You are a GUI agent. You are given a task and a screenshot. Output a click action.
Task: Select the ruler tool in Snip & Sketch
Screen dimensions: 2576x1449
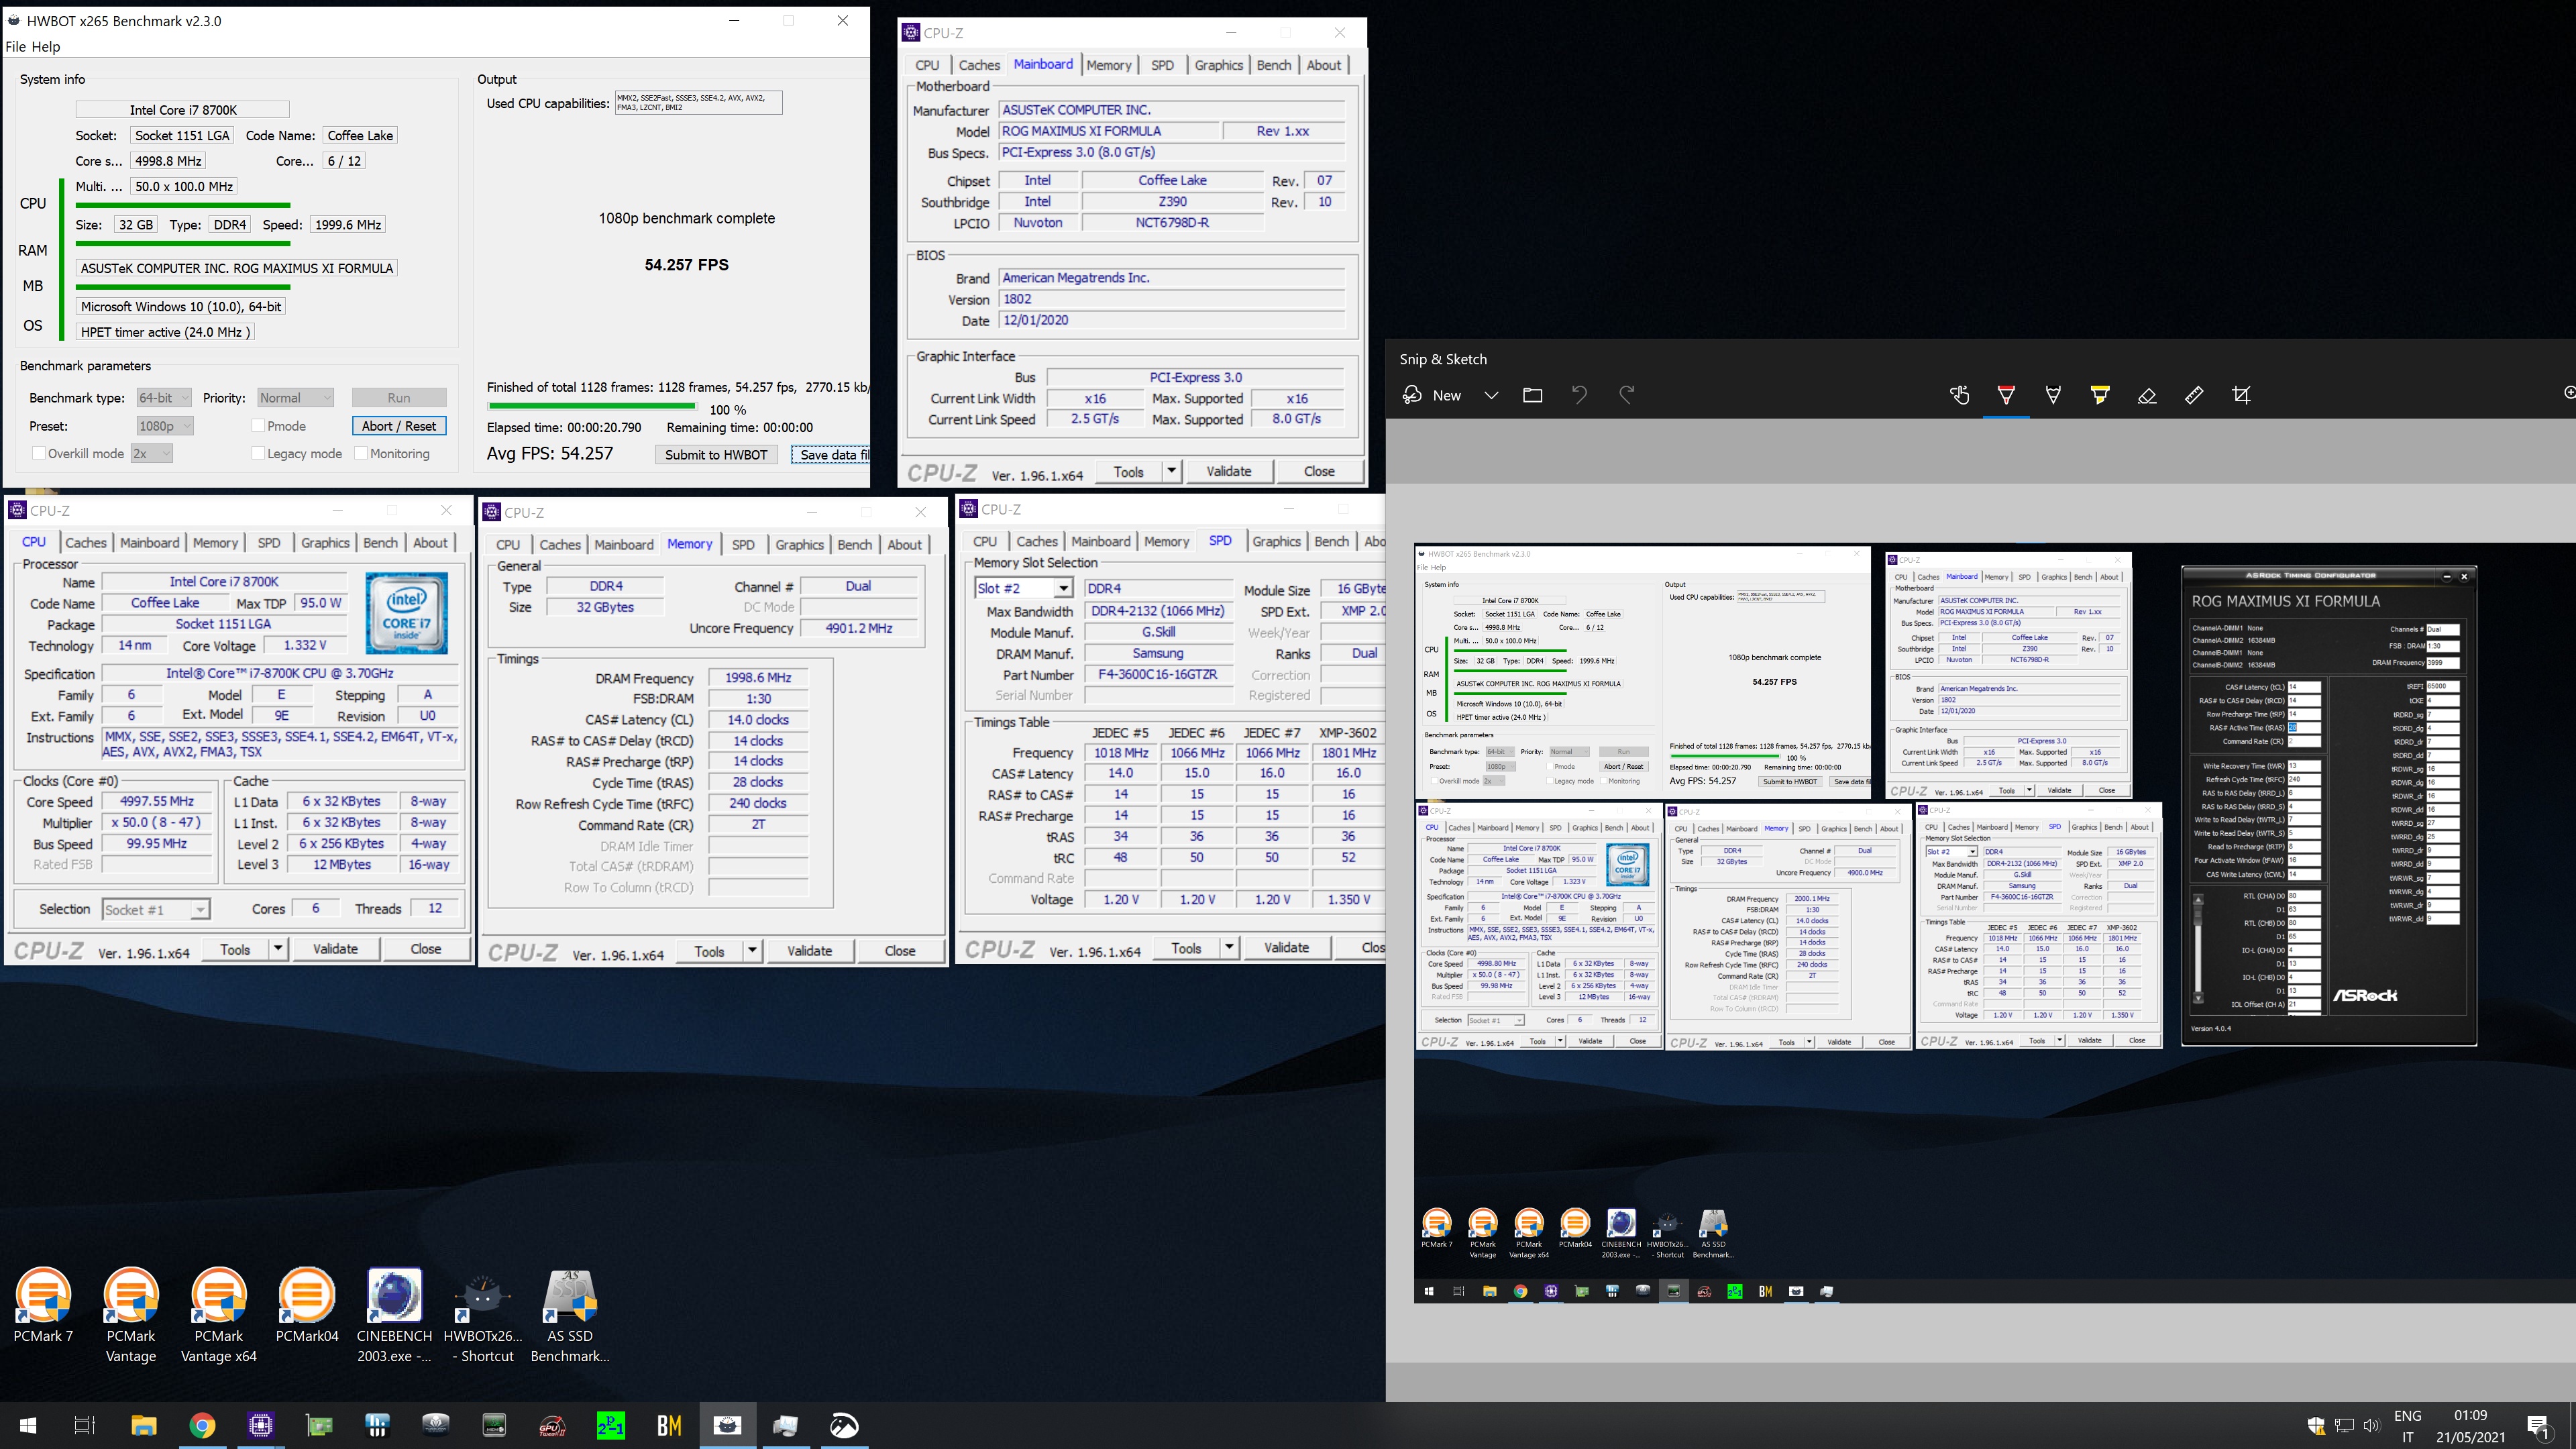[x=2194, y=395]
